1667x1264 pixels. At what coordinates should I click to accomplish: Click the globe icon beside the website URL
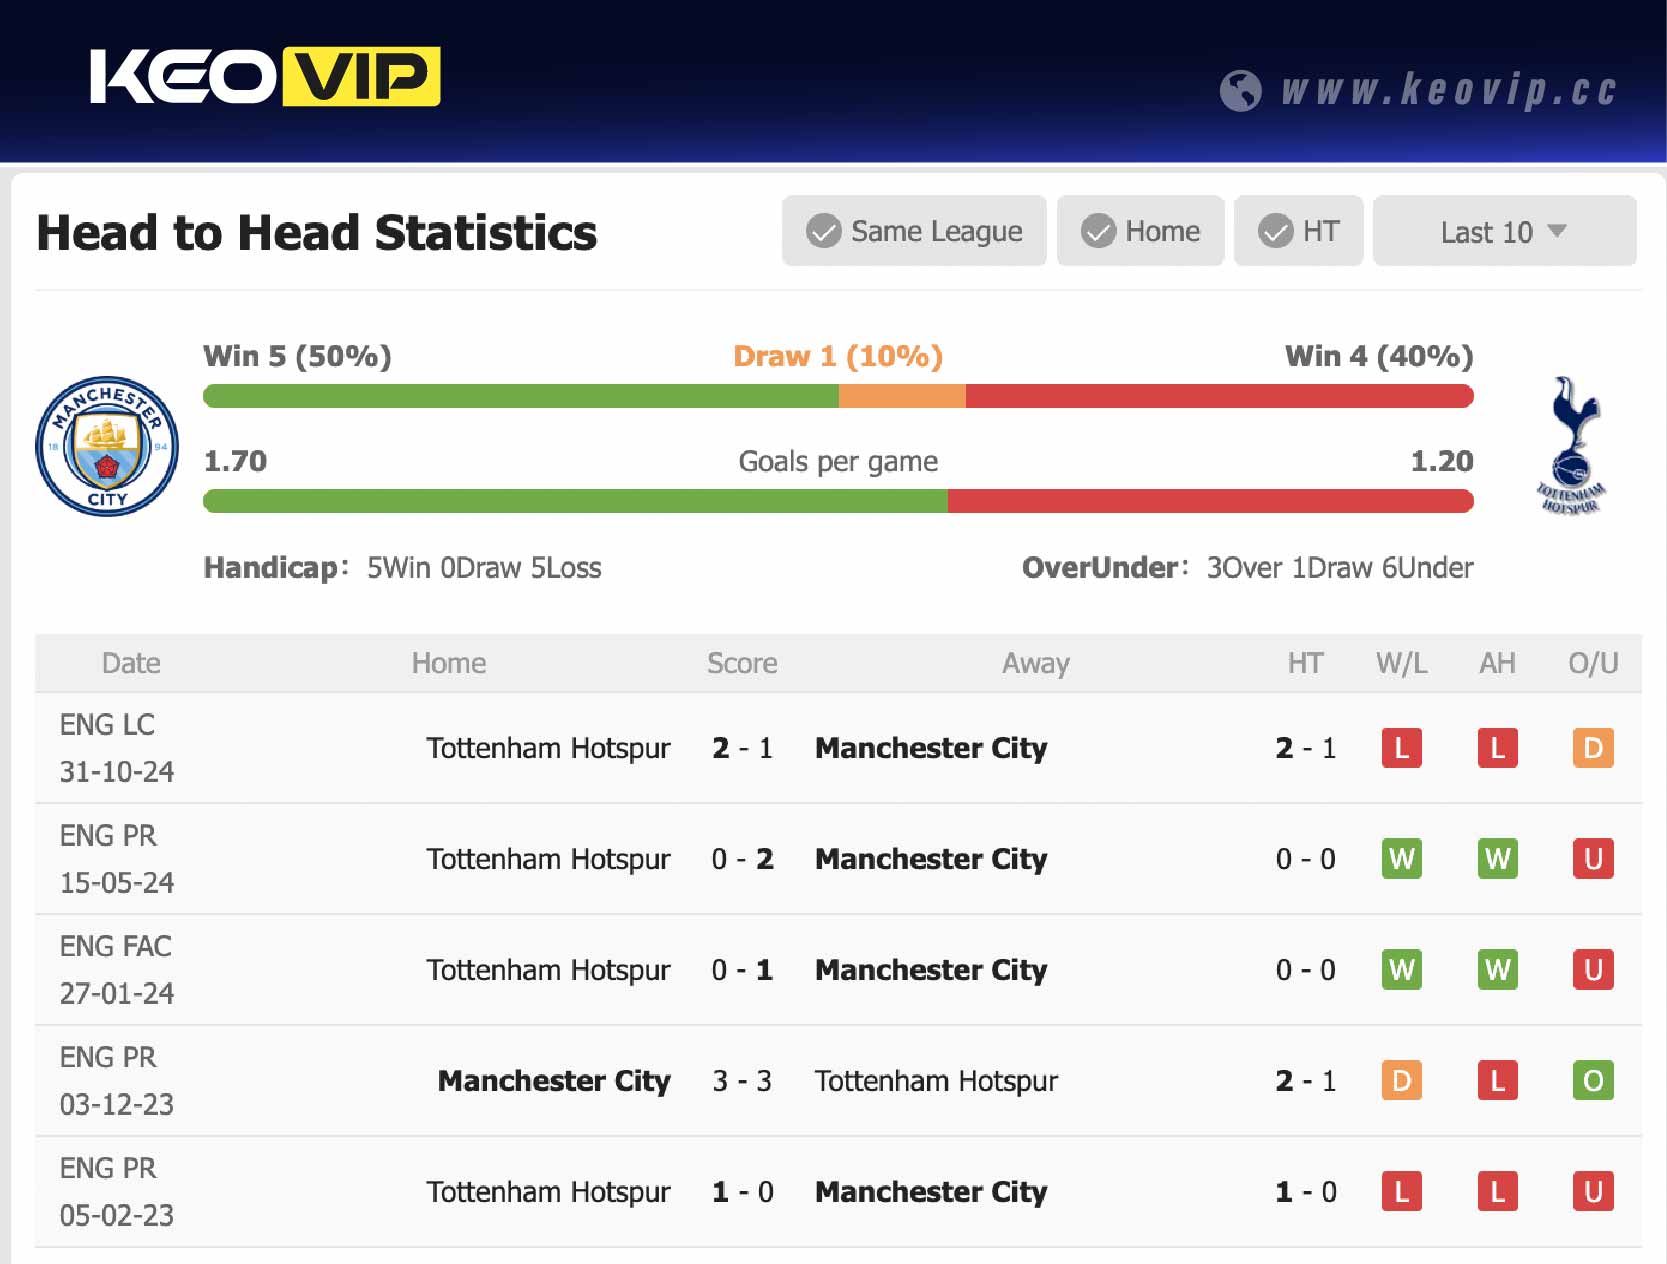coord(1240,91)
